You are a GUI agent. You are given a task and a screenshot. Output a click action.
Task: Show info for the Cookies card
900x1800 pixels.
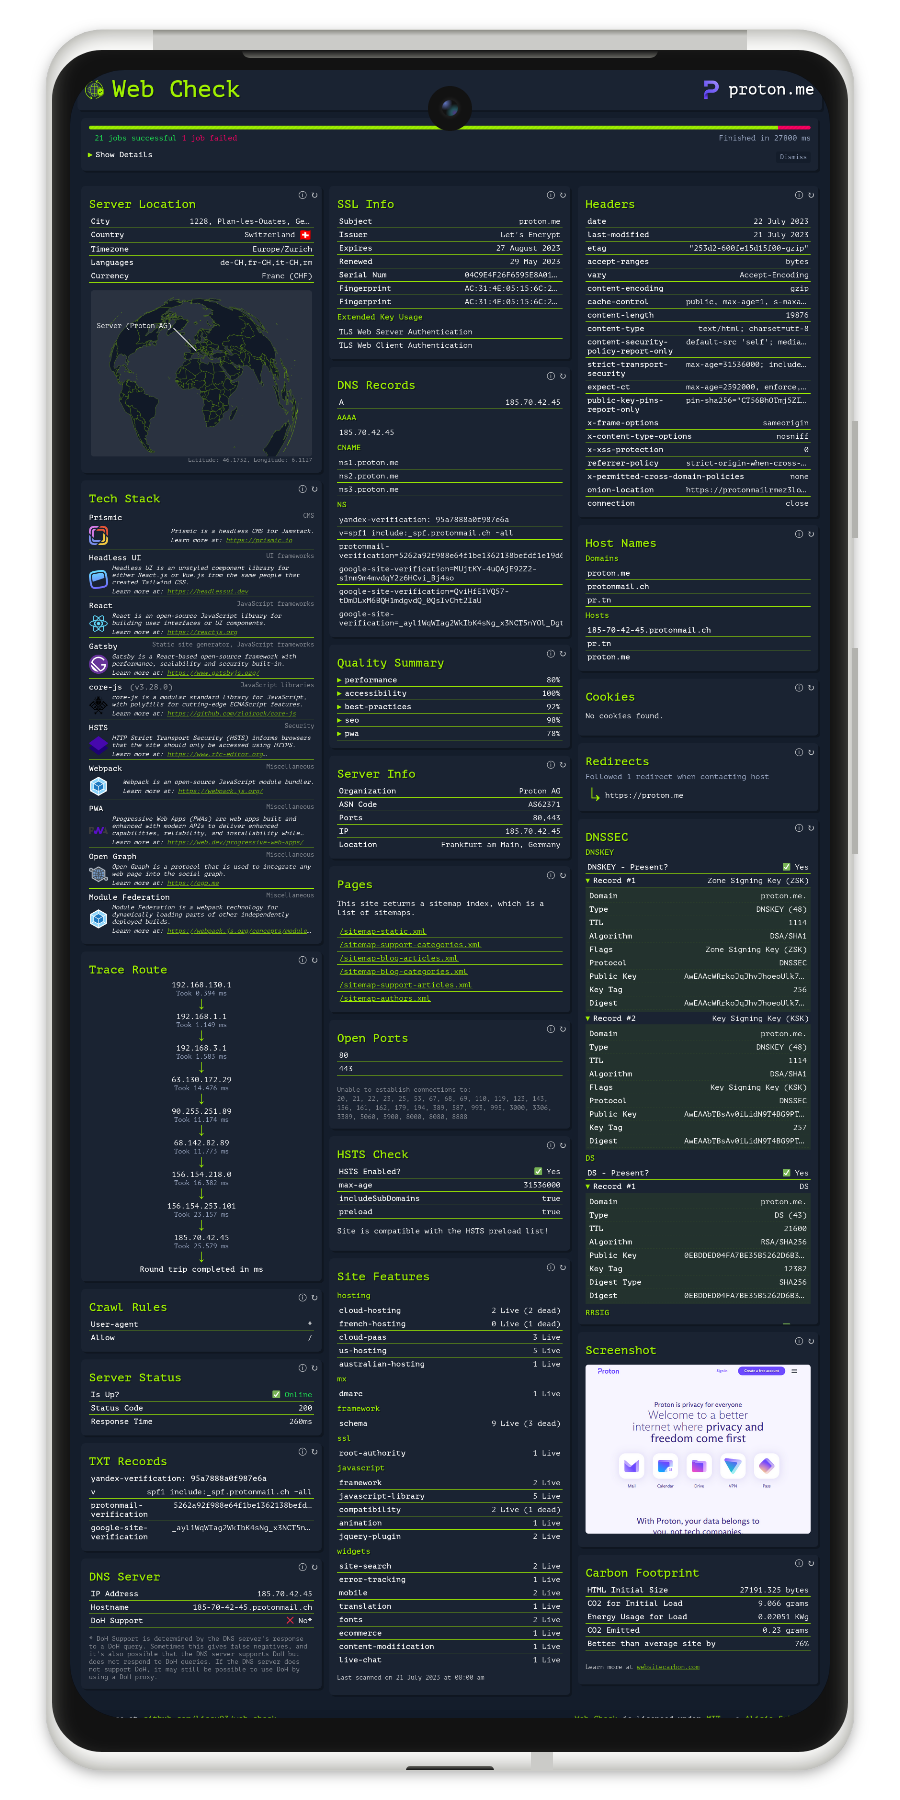799,688
